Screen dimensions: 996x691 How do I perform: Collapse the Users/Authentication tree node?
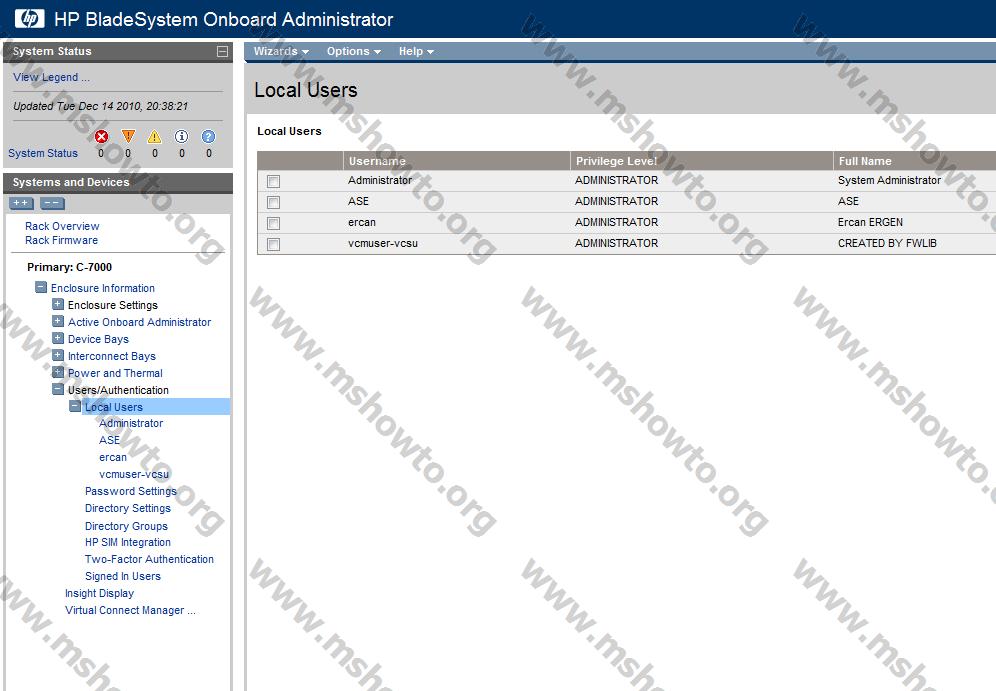pyautogui.click(x=58, y=389)
